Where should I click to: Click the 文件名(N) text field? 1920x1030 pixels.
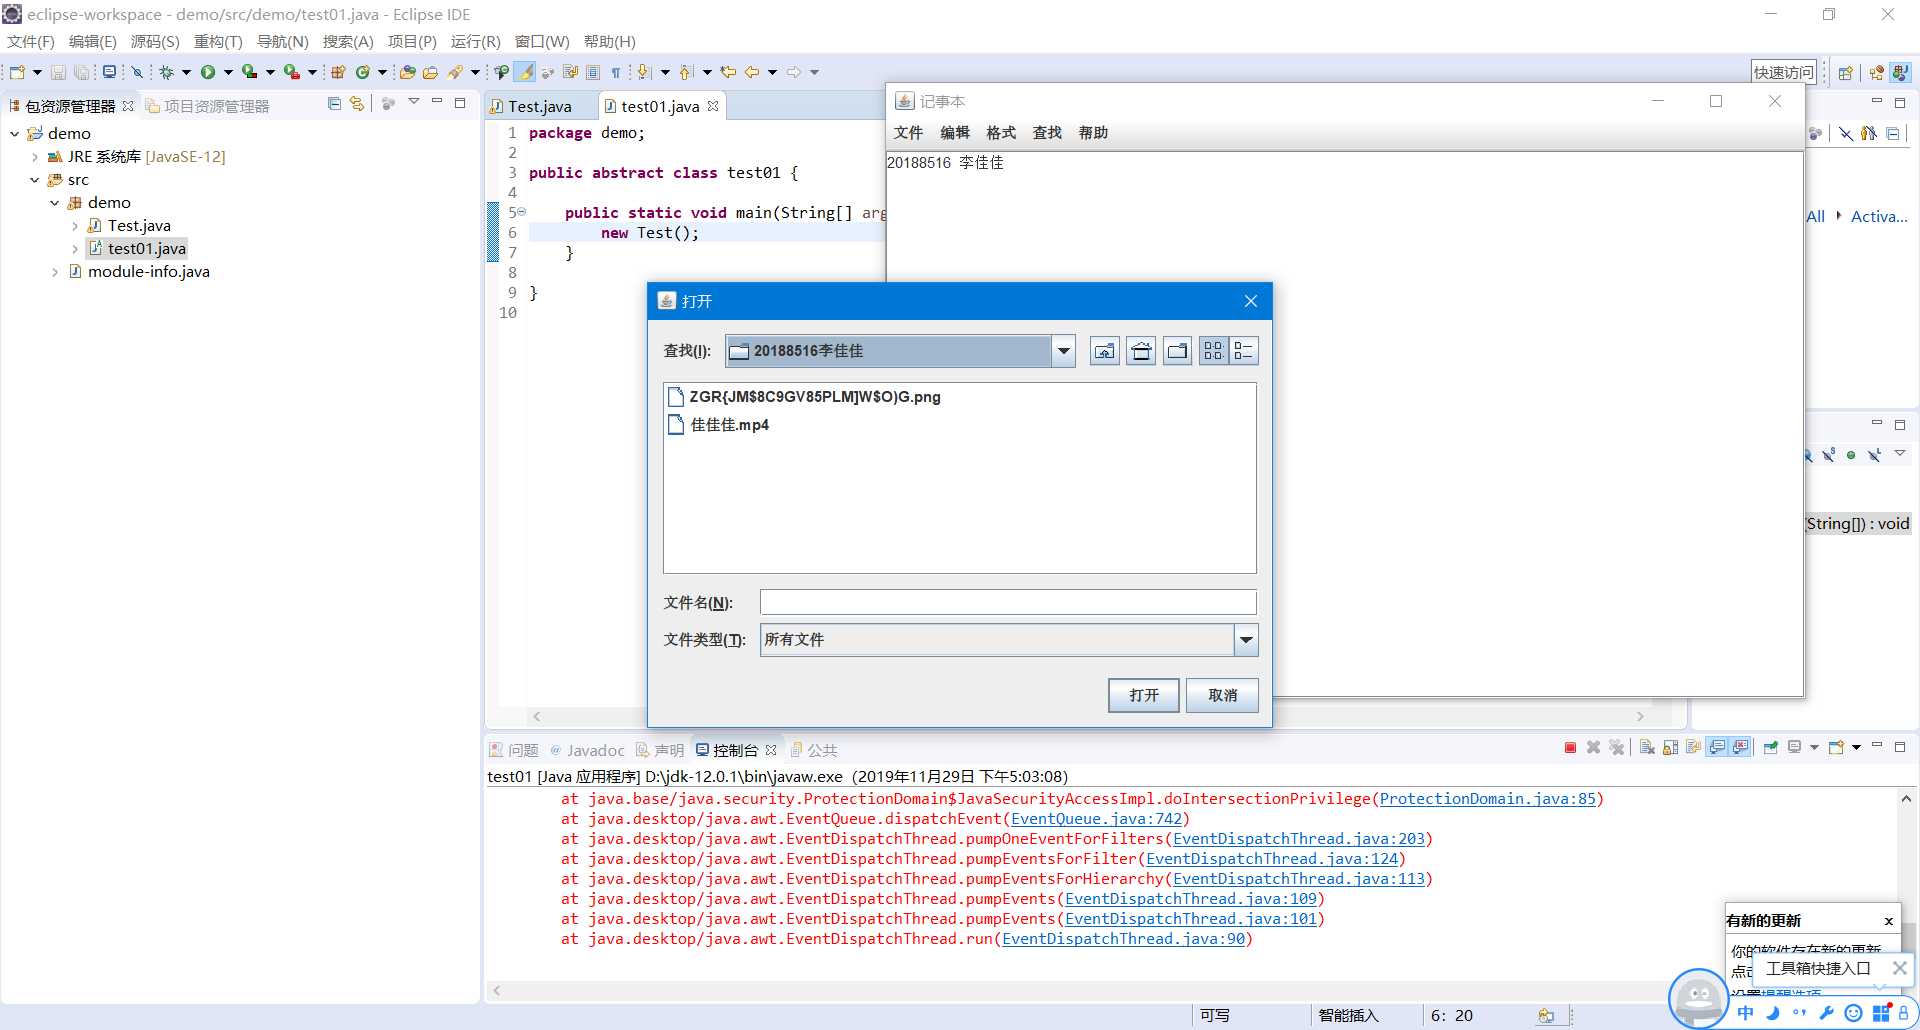(x=1008, y=602)
